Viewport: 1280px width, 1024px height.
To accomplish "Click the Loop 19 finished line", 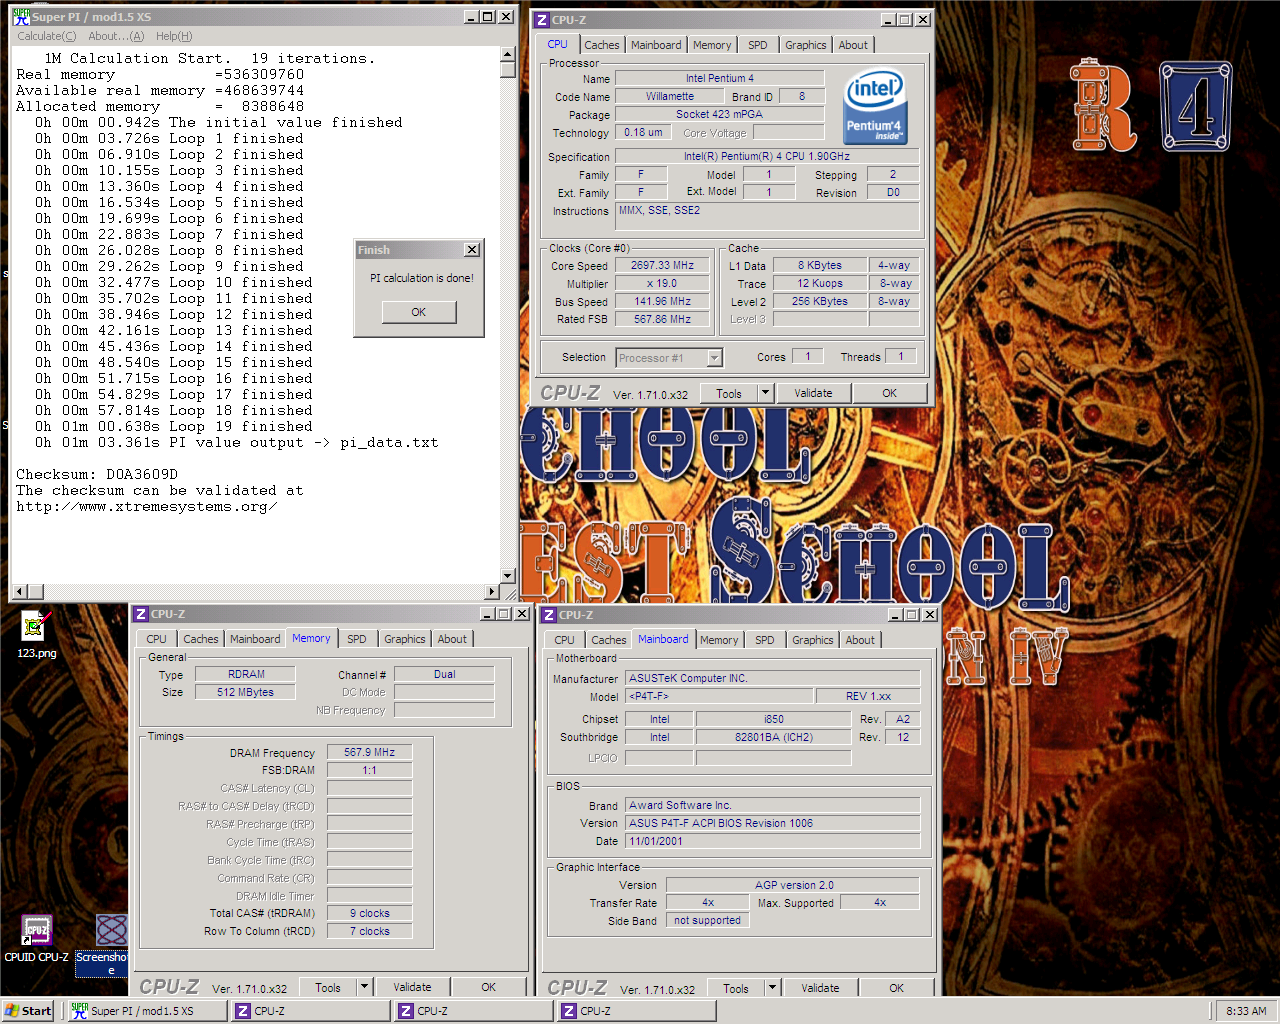I will click(174, 426).
